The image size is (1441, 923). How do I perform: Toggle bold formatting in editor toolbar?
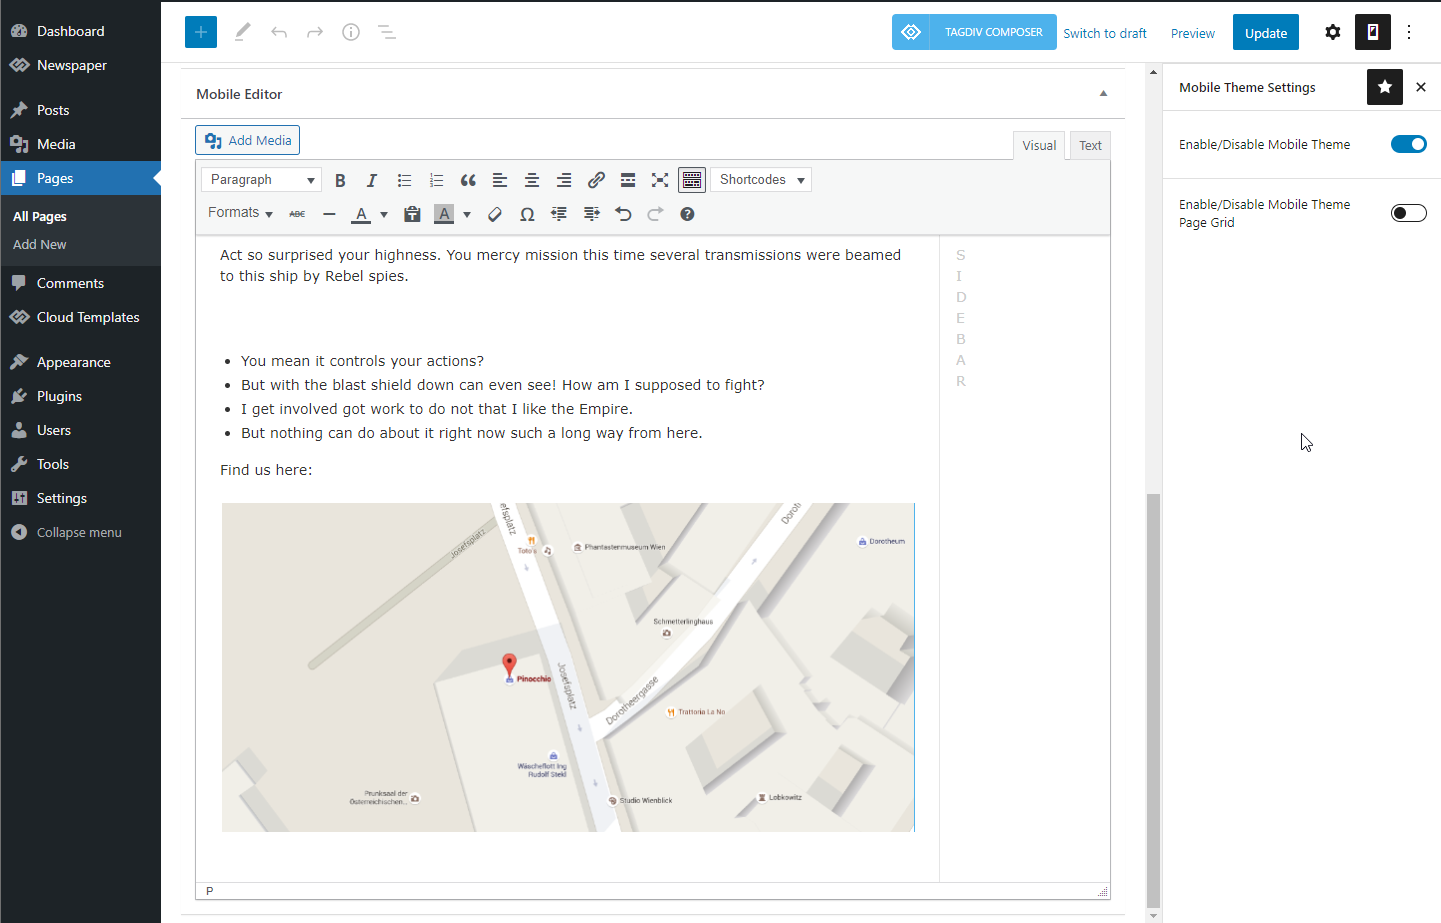(340, 180)
